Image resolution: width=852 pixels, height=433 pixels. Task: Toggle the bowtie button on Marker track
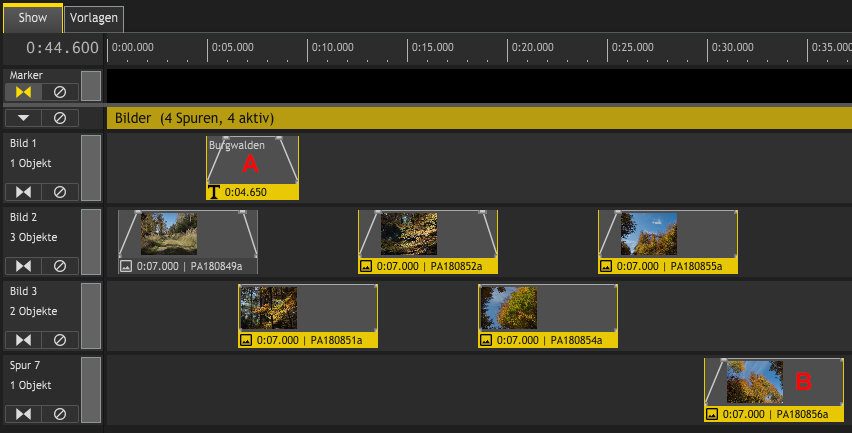pyautogui.click(x=24, y=92)
